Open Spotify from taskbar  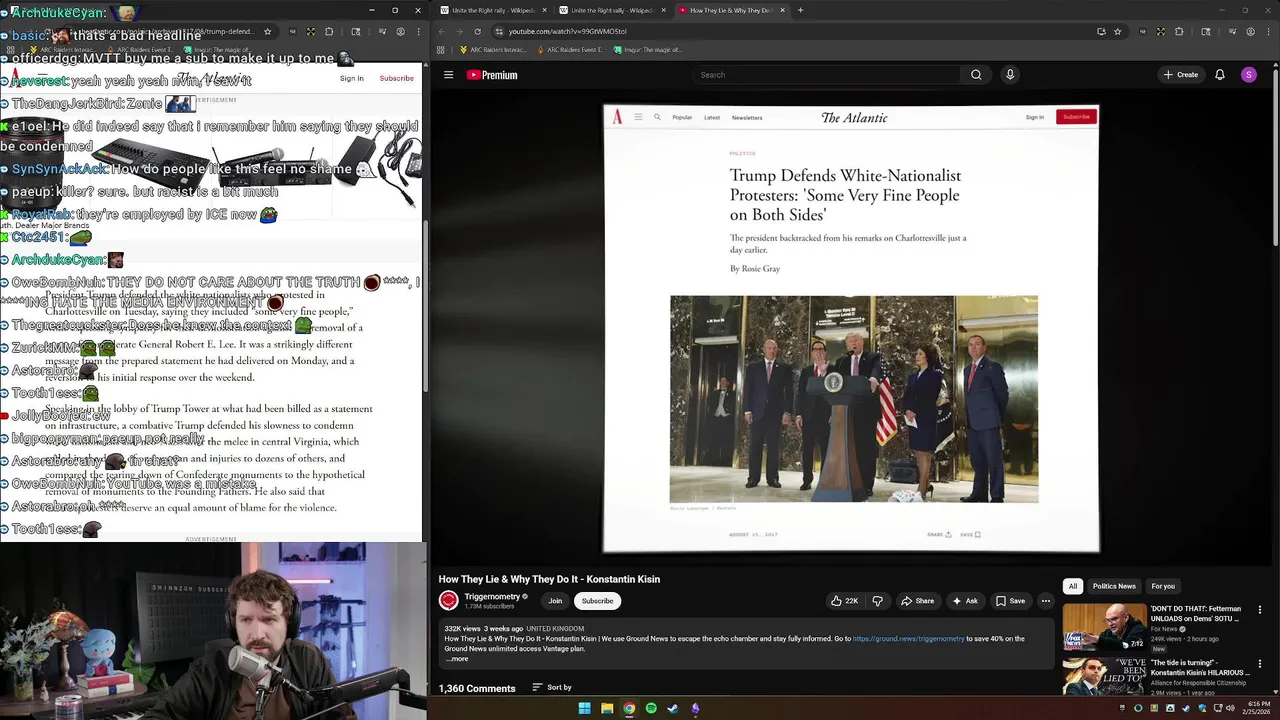pos(651,708)
